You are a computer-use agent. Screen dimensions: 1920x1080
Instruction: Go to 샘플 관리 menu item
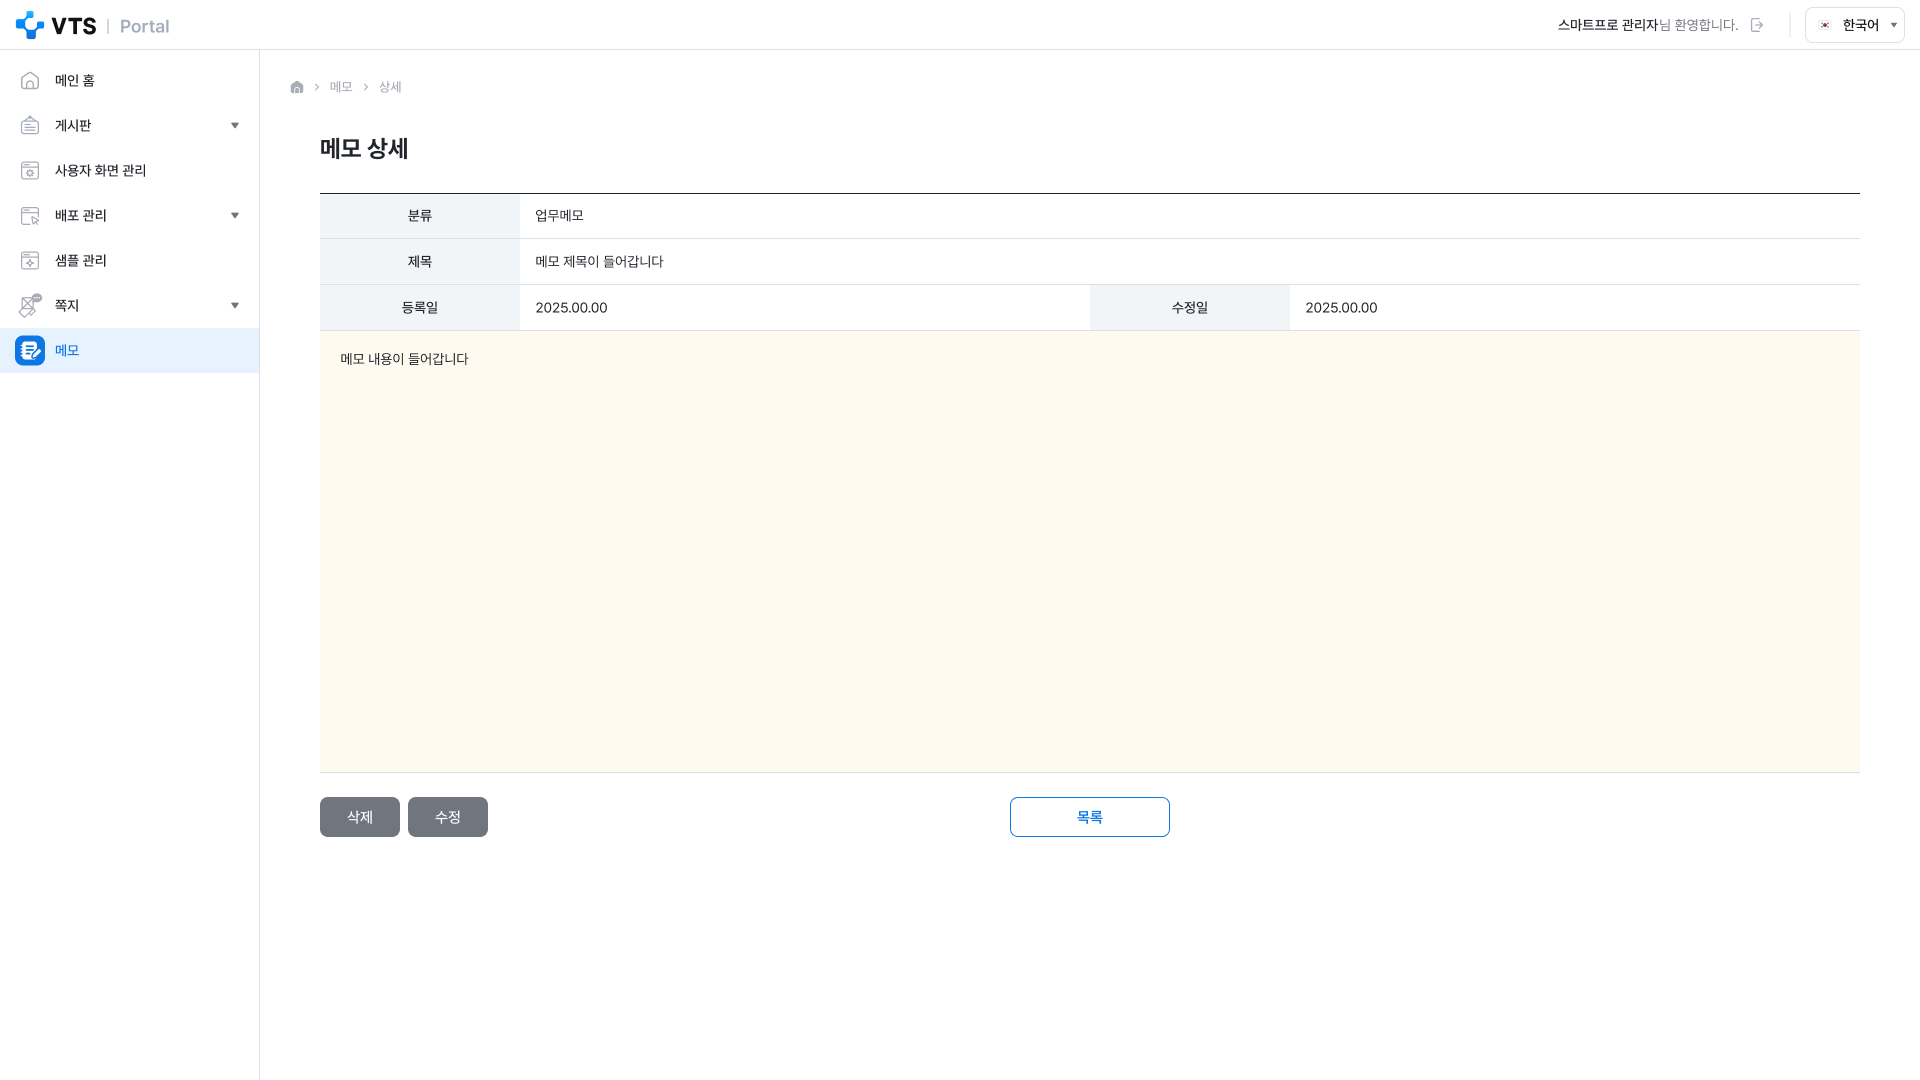click(130, 260)
